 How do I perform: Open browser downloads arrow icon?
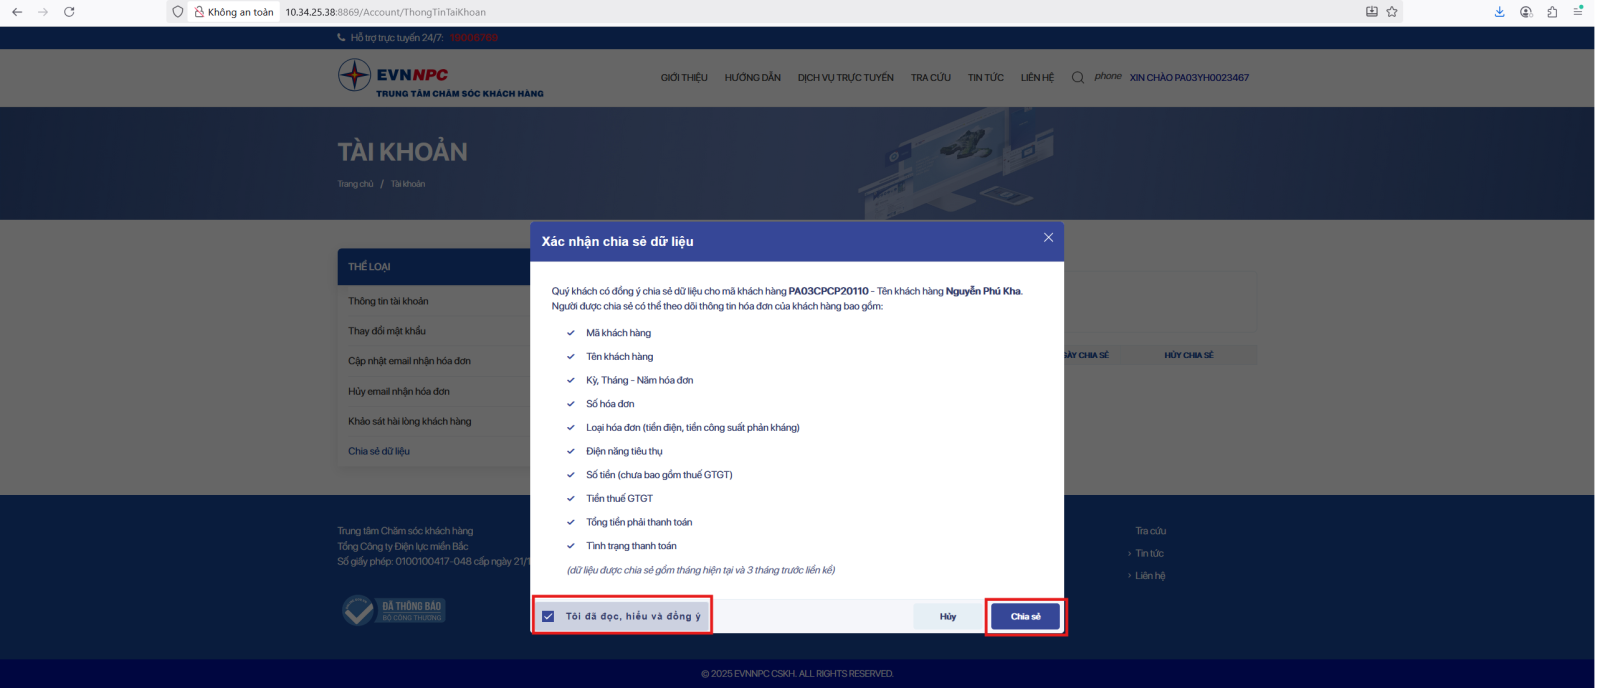coord(1499,12)
